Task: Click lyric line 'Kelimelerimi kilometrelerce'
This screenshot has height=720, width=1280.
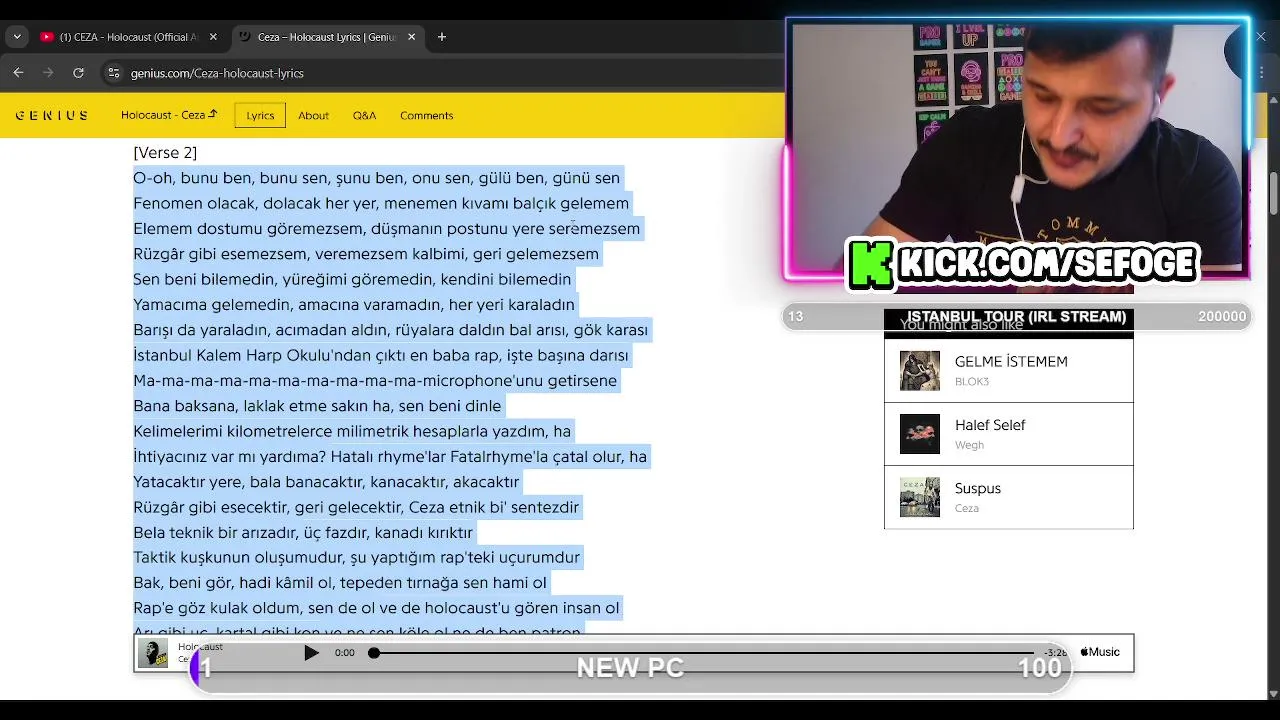Action: pyautogui.click(x=352, y=431)
